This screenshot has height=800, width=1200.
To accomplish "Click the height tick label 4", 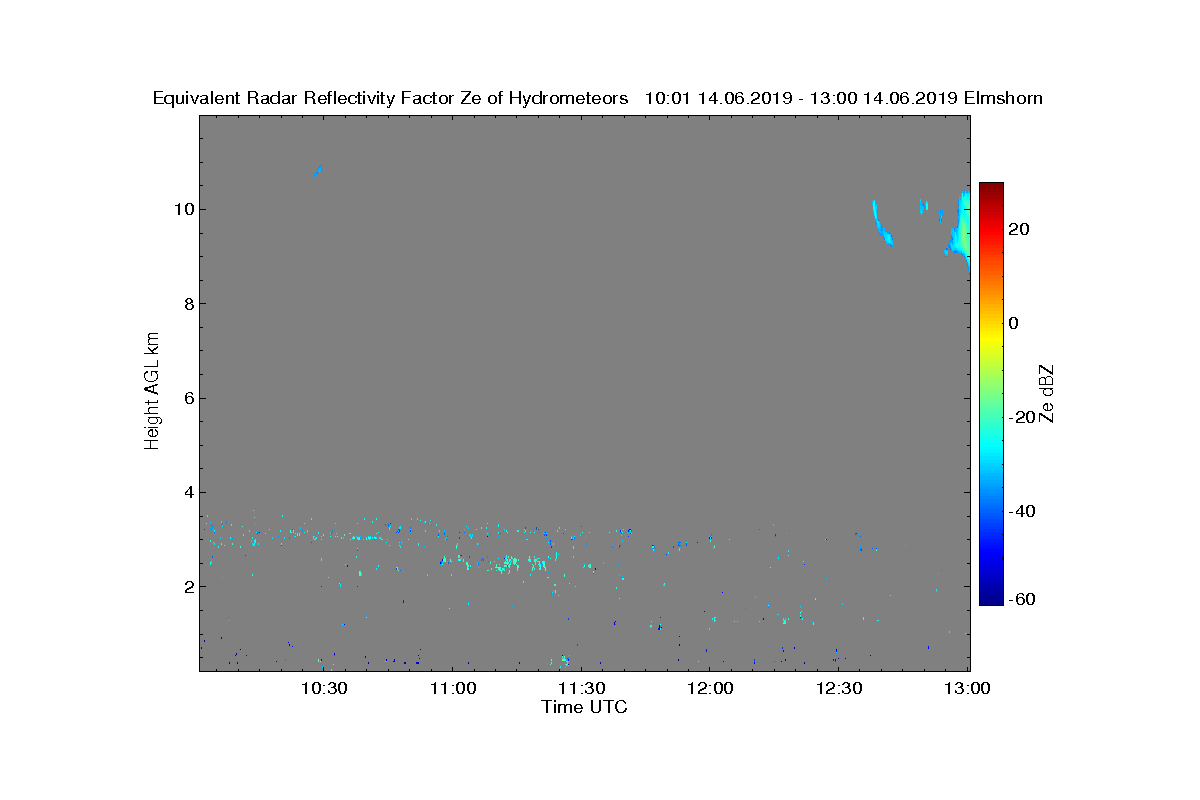I will point(187,492).
